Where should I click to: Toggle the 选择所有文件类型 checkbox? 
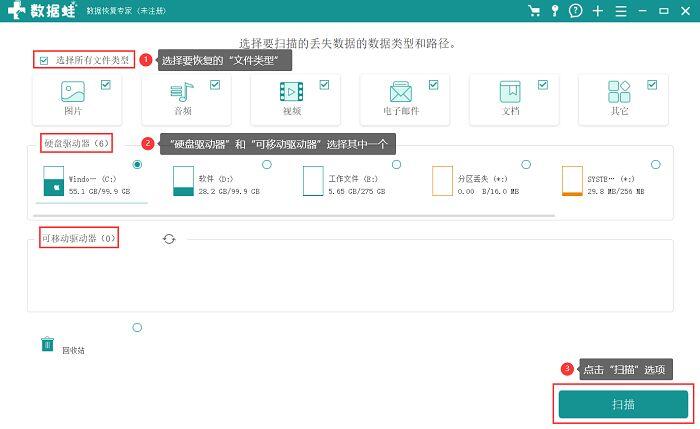coord(44,60)
